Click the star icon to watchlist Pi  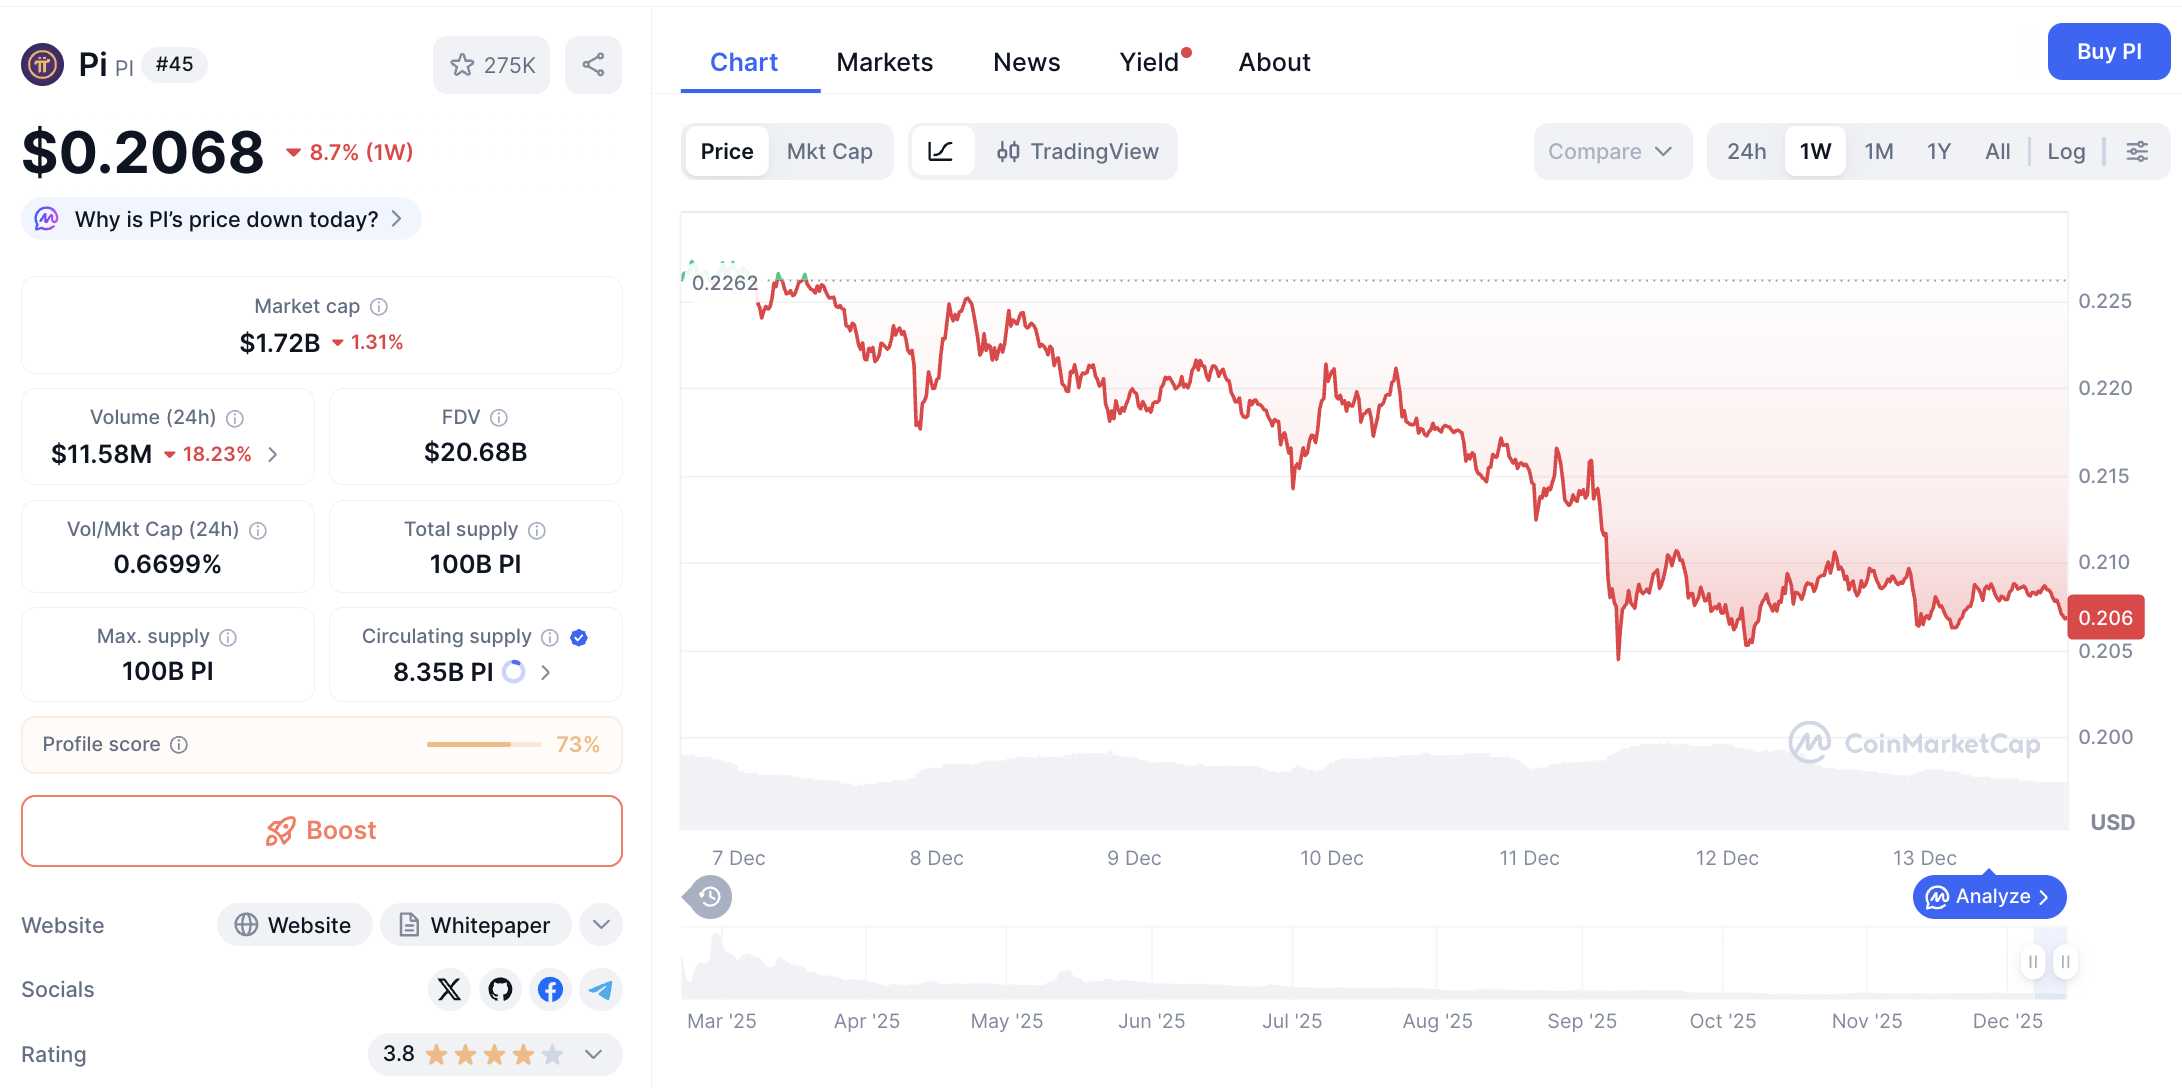tap(463, 64)
